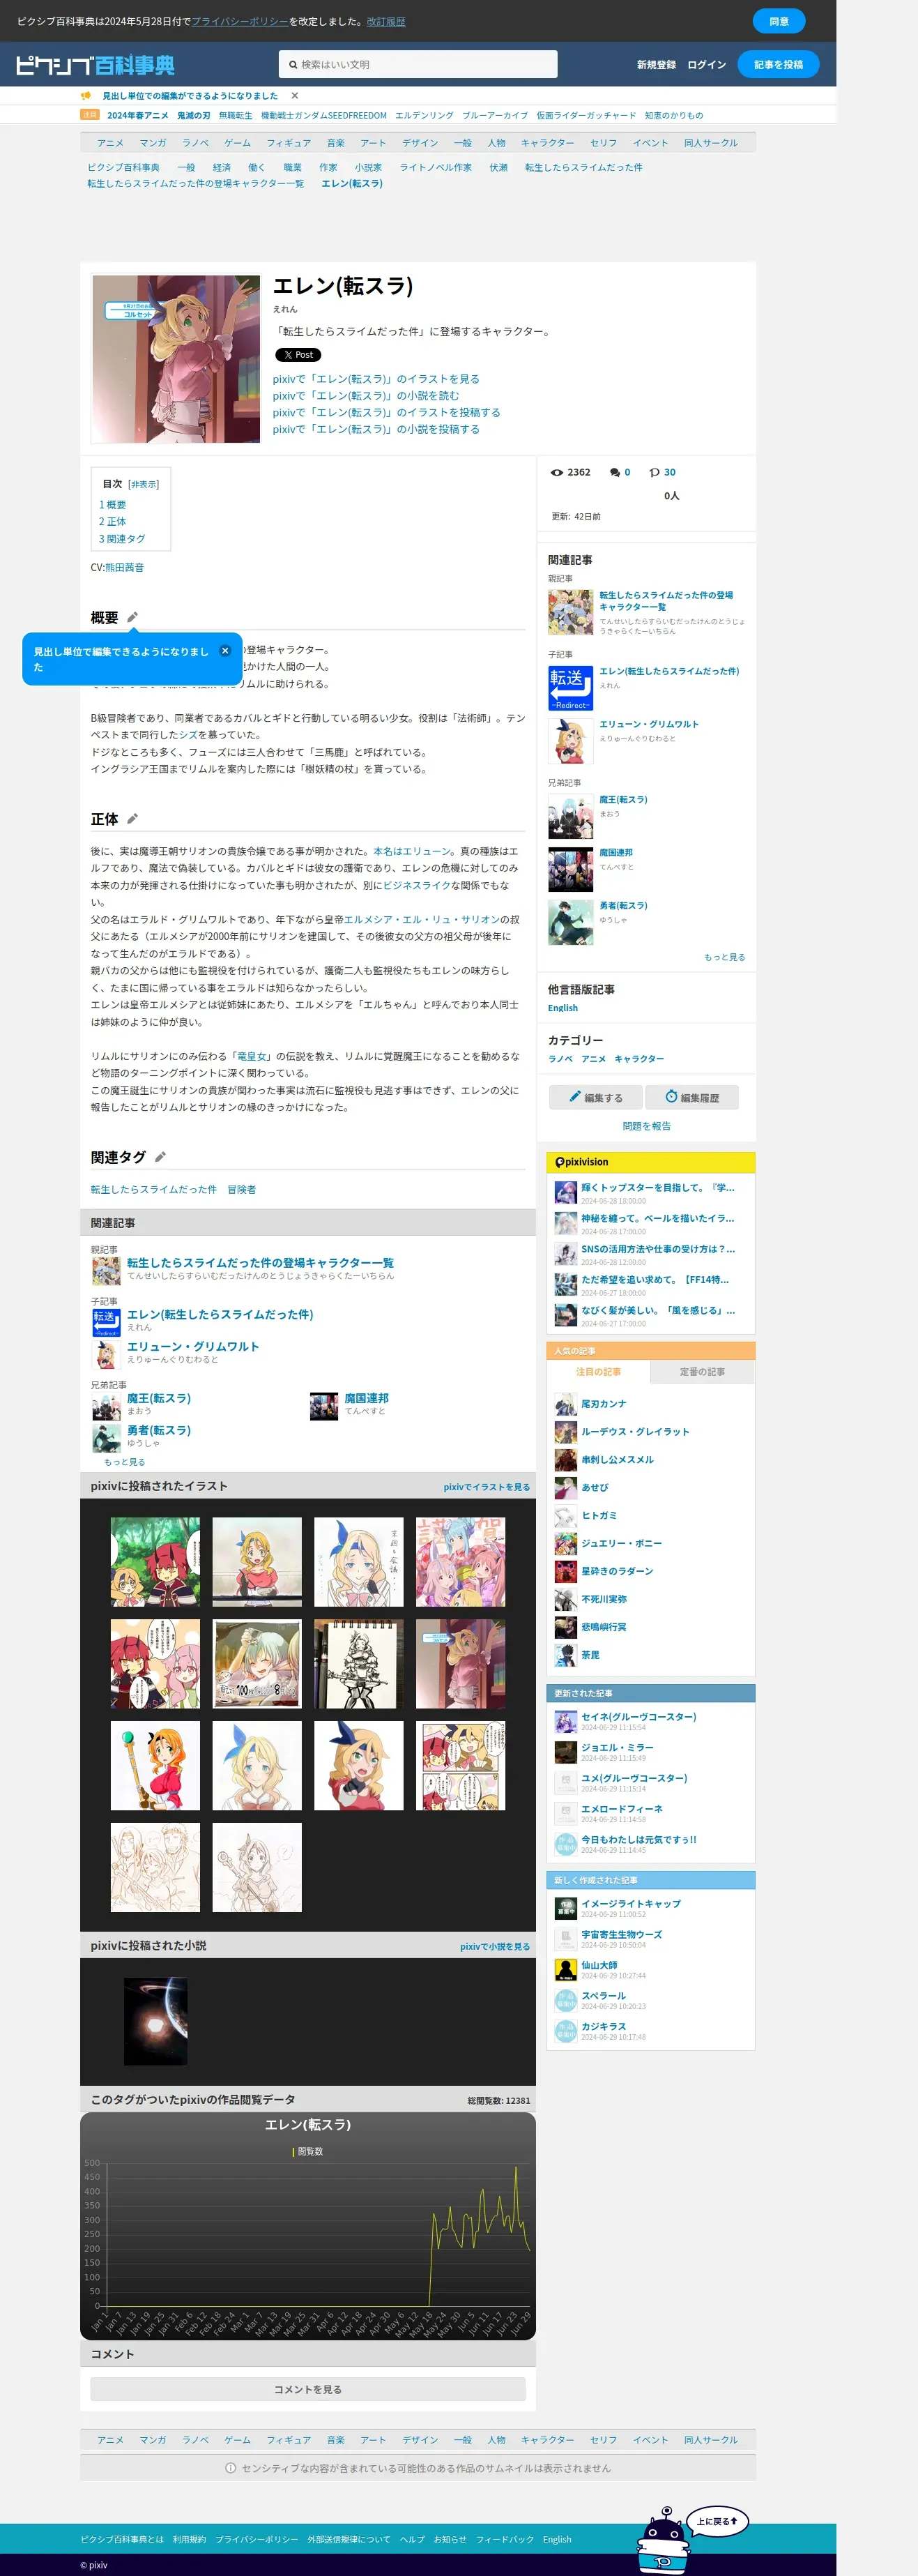The height and width of the screenshot is (2576, 918).
Task: Click the pixivision header logo
Action: (x=582, y=1162)
